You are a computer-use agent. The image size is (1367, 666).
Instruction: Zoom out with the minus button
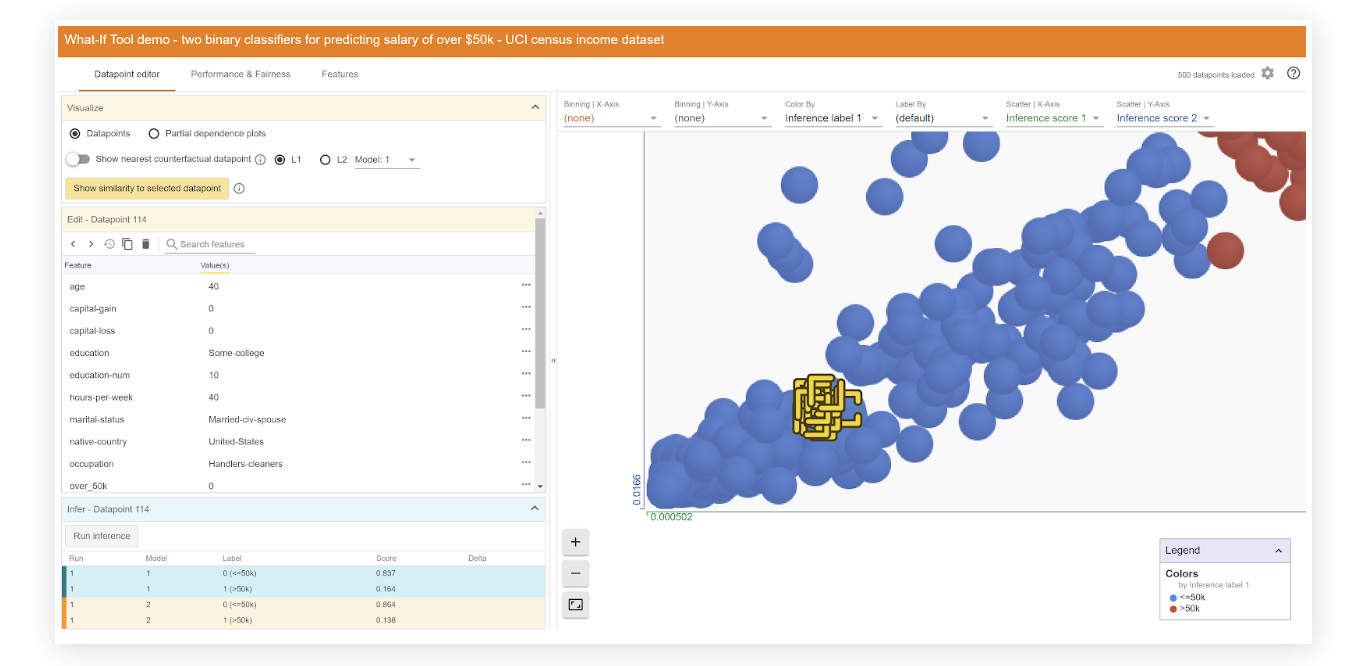coord(576,573)
